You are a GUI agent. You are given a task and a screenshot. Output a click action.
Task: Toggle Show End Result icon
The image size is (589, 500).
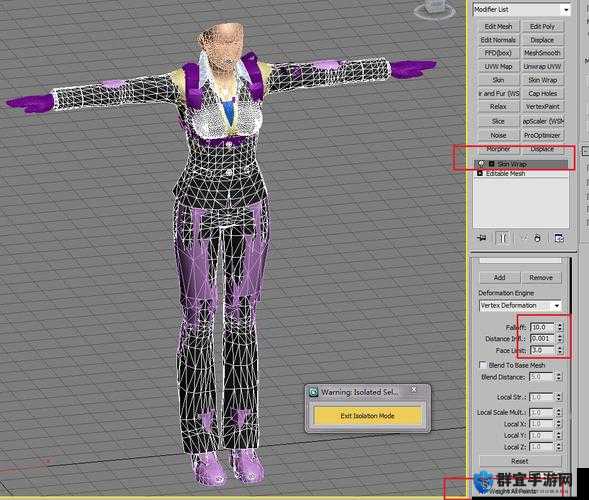pos(503,238)
